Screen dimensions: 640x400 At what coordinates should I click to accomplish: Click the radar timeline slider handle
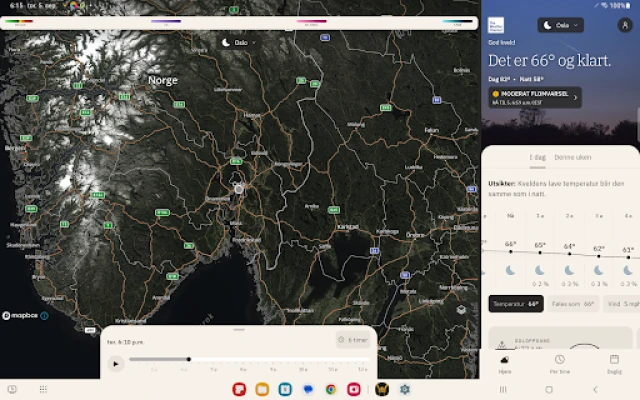click(x=189, y=359)
